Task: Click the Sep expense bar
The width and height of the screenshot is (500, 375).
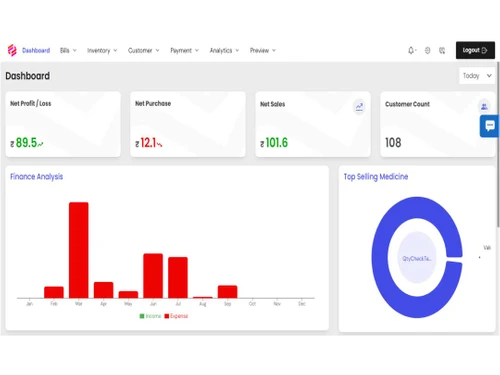Action: [x=227, y=292]
